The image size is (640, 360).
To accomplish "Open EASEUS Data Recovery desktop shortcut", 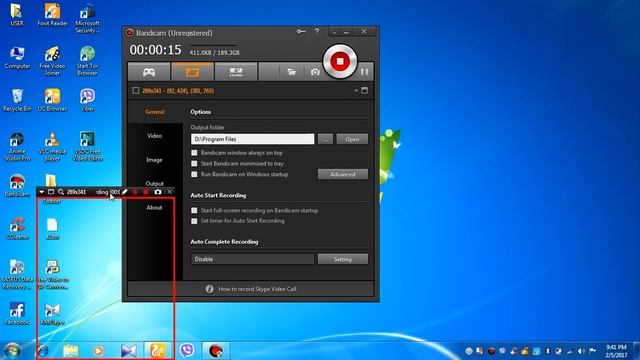I will tap(17, 274).
